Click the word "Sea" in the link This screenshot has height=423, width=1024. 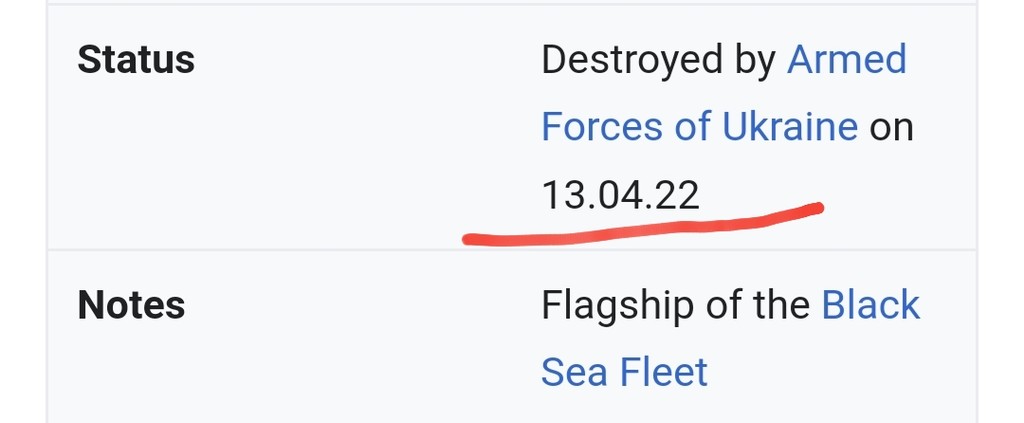pyautogui.click(x=574, y=372)
